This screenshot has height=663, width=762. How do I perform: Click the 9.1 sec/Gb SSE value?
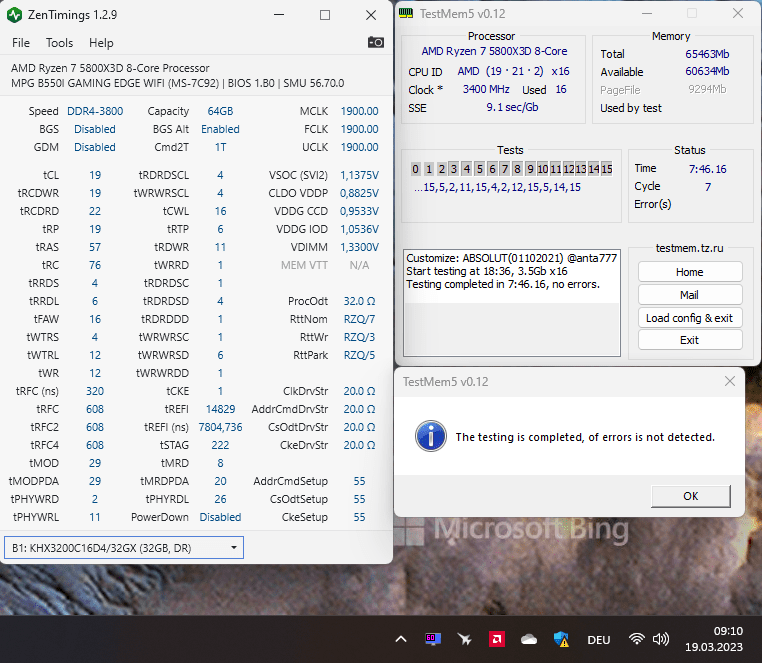[x=512, y=107]
